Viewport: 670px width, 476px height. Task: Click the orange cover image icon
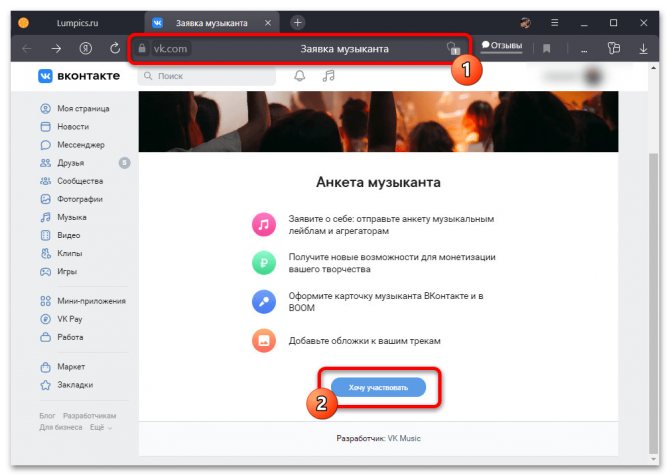pos(264,341)
